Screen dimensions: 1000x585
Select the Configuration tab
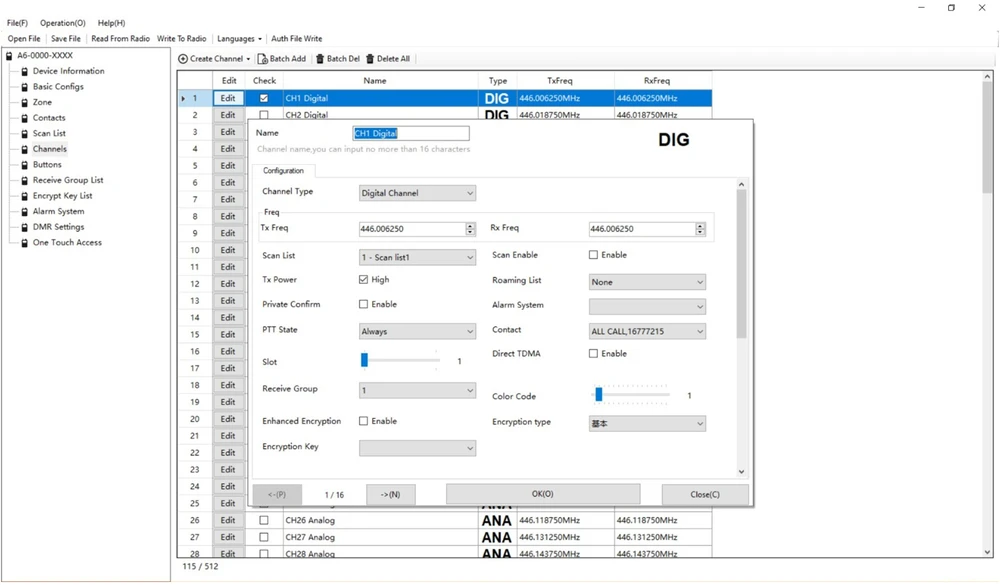pyautogui.click(x=283, y=171)
